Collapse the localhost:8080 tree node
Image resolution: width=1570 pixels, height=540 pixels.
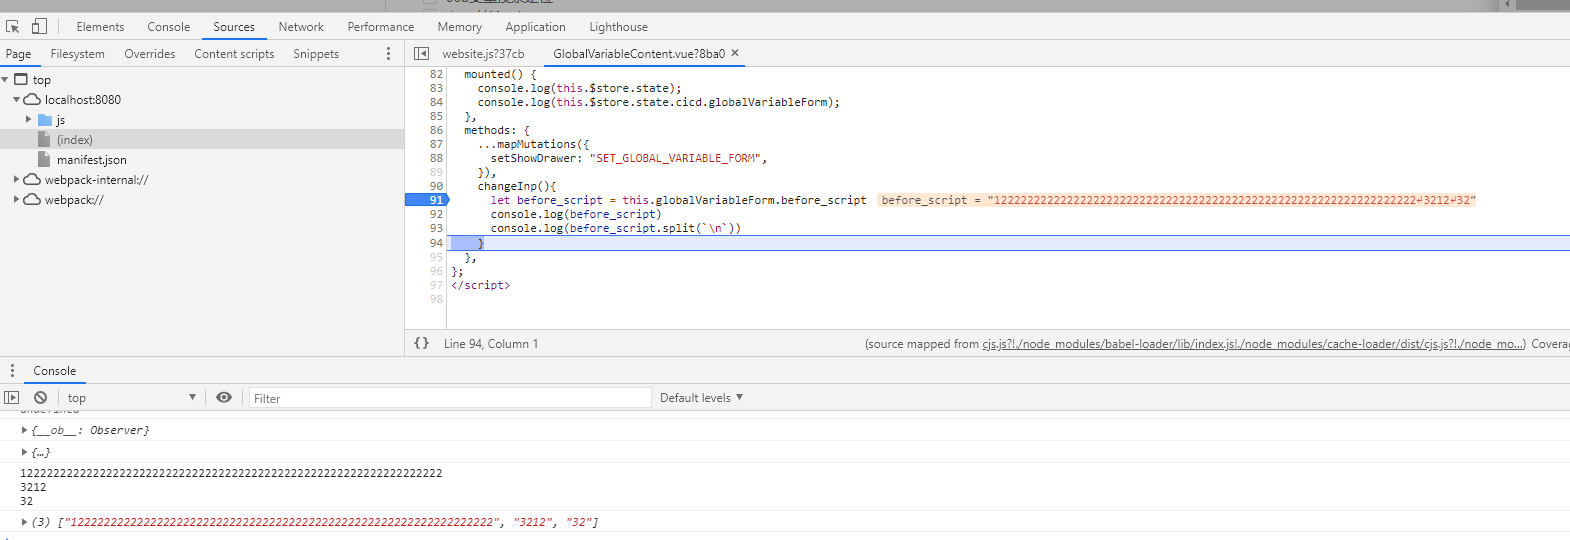pos(16,100)
